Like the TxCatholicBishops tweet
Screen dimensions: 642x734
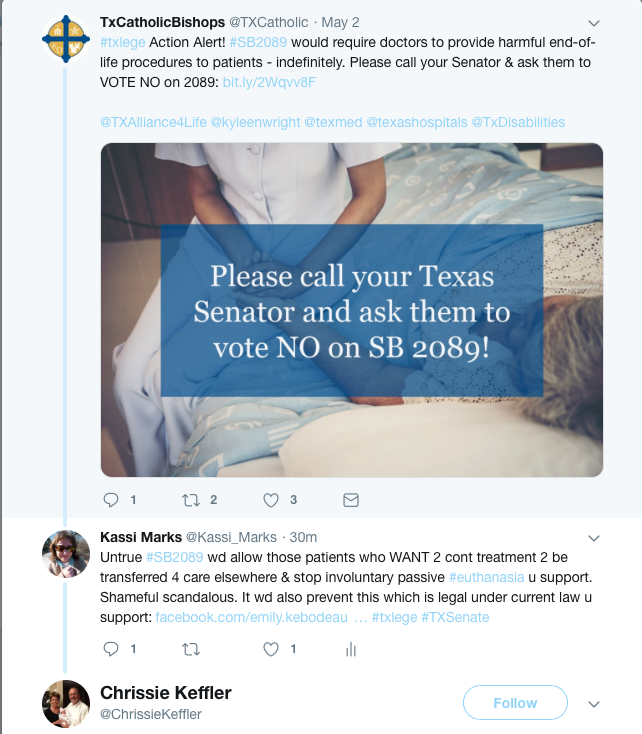tap(271, 499)
